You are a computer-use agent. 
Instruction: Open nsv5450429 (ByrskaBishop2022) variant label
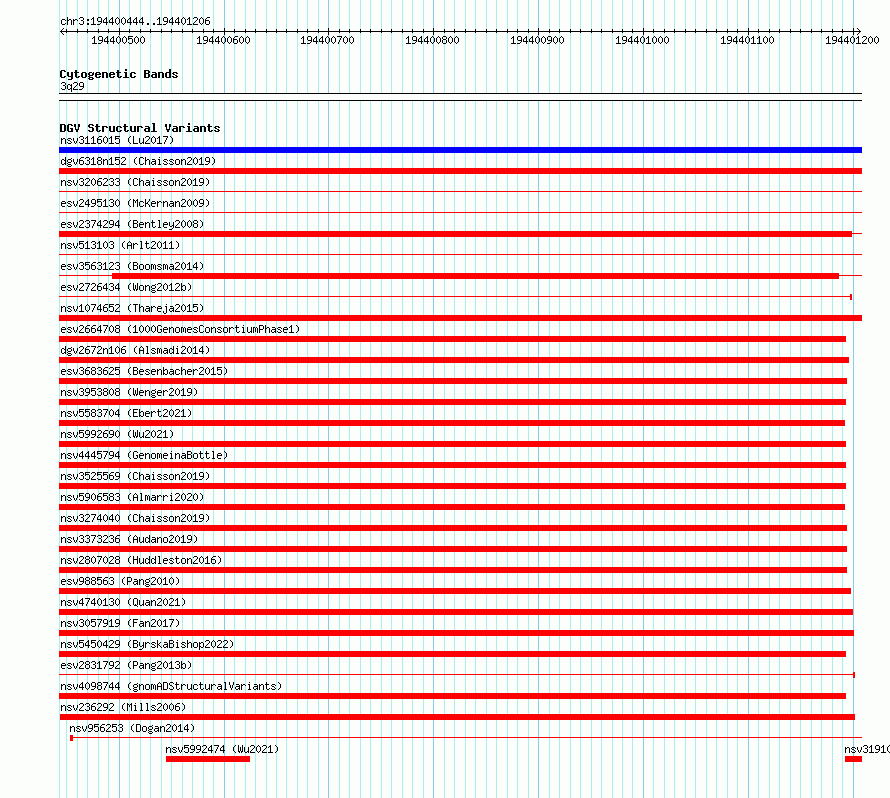pos(147,644)
